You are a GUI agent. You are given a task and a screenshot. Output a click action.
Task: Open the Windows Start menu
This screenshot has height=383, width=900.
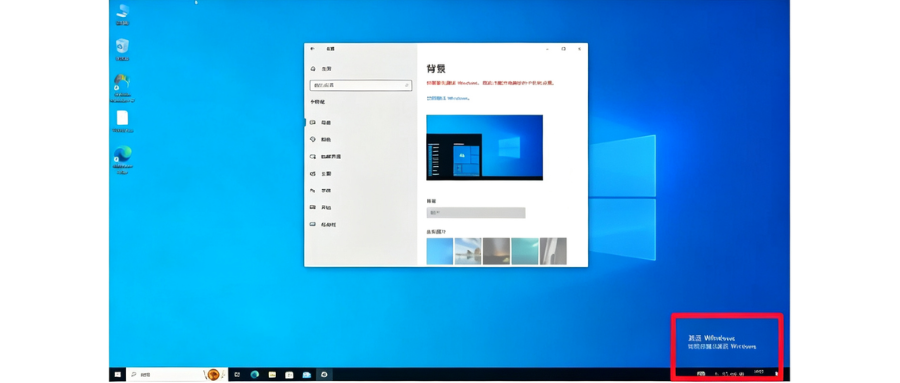[x=118, y=374]
